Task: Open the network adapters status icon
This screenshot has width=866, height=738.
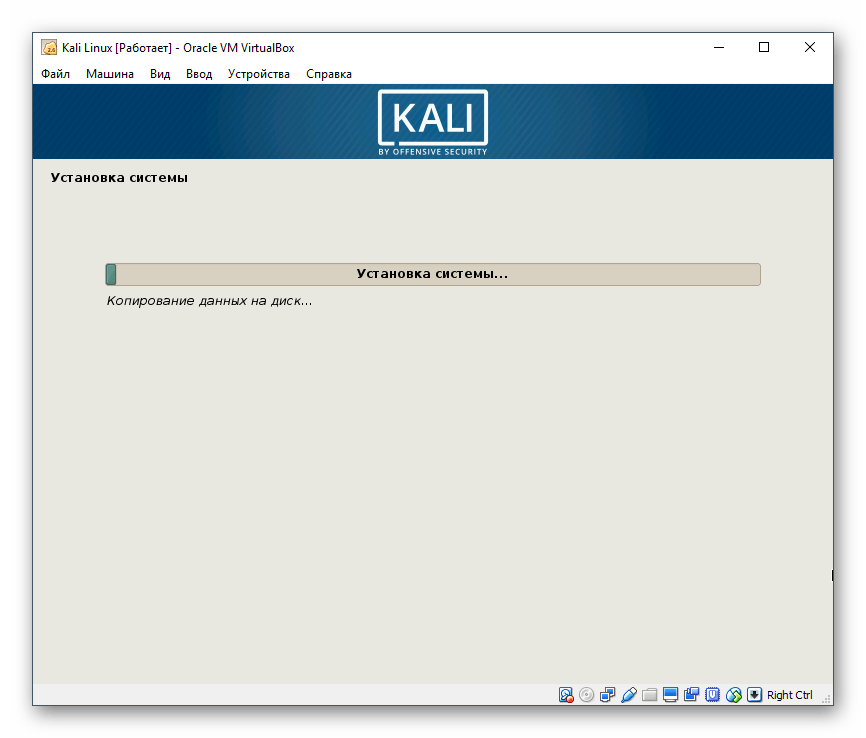Action: tap(607, 694)
